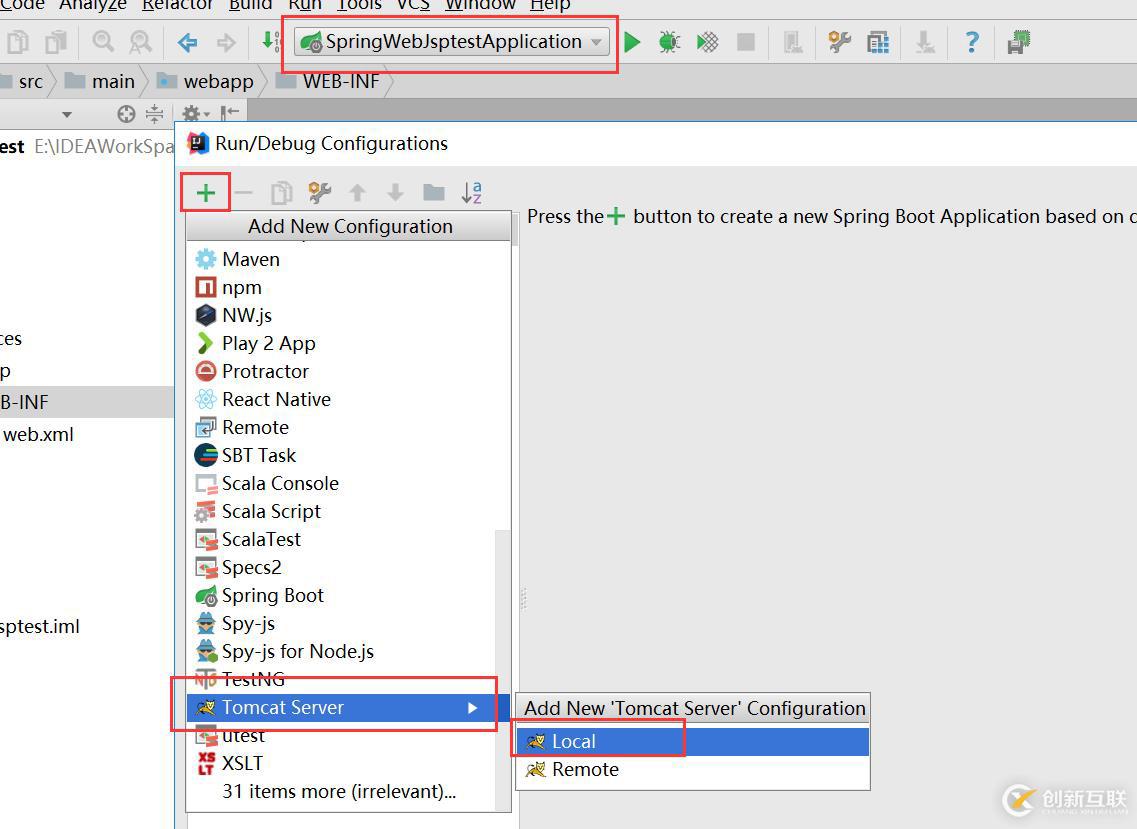Screen dimensions: 1137x829
Task: Select Specs2 configuration type
Action: [342, 567]
